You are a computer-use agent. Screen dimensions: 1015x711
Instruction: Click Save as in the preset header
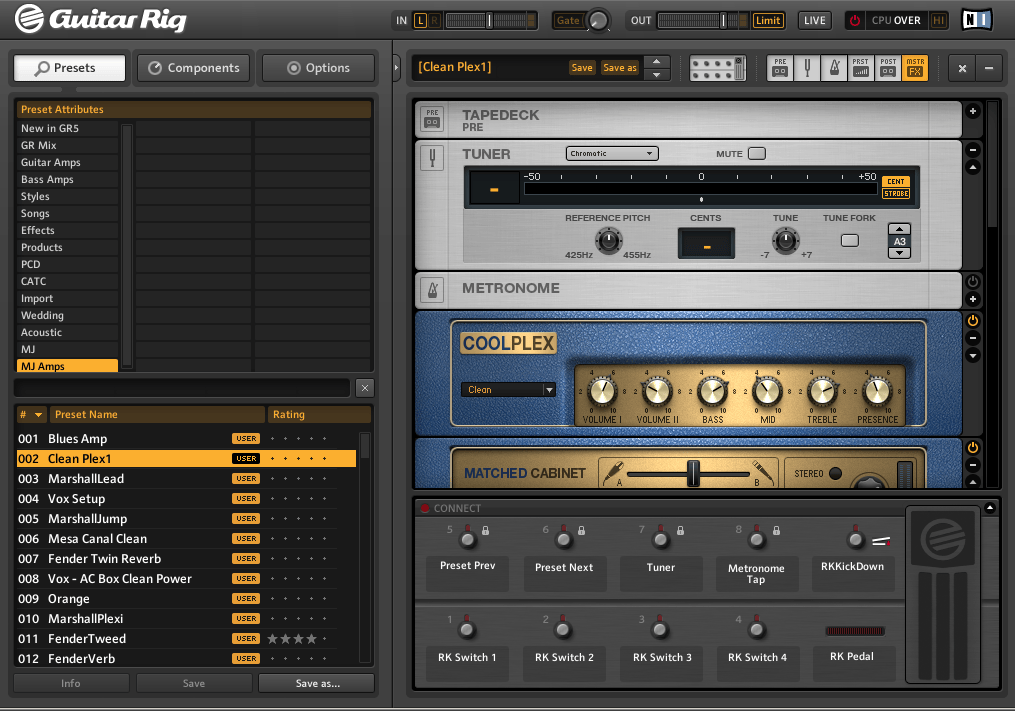619,67
